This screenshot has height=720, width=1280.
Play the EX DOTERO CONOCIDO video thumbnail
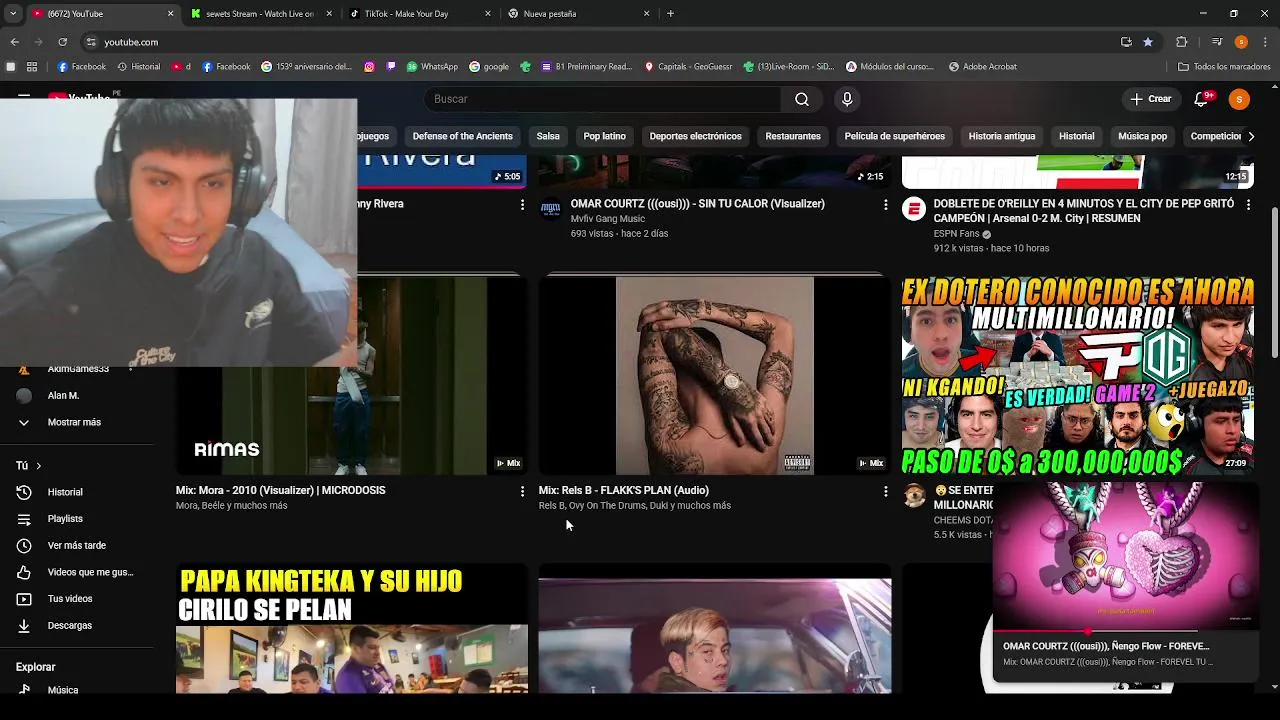[1078, 375]
